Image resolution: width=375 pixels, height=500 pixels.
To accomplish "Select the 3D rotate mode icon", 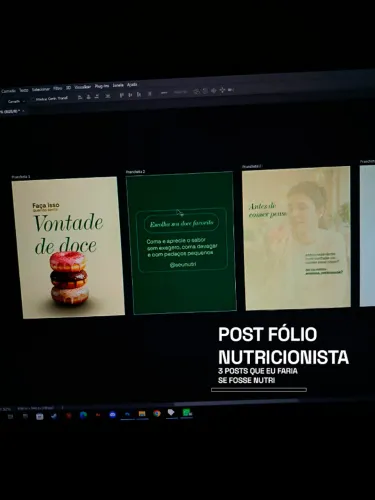I will 196,91.
